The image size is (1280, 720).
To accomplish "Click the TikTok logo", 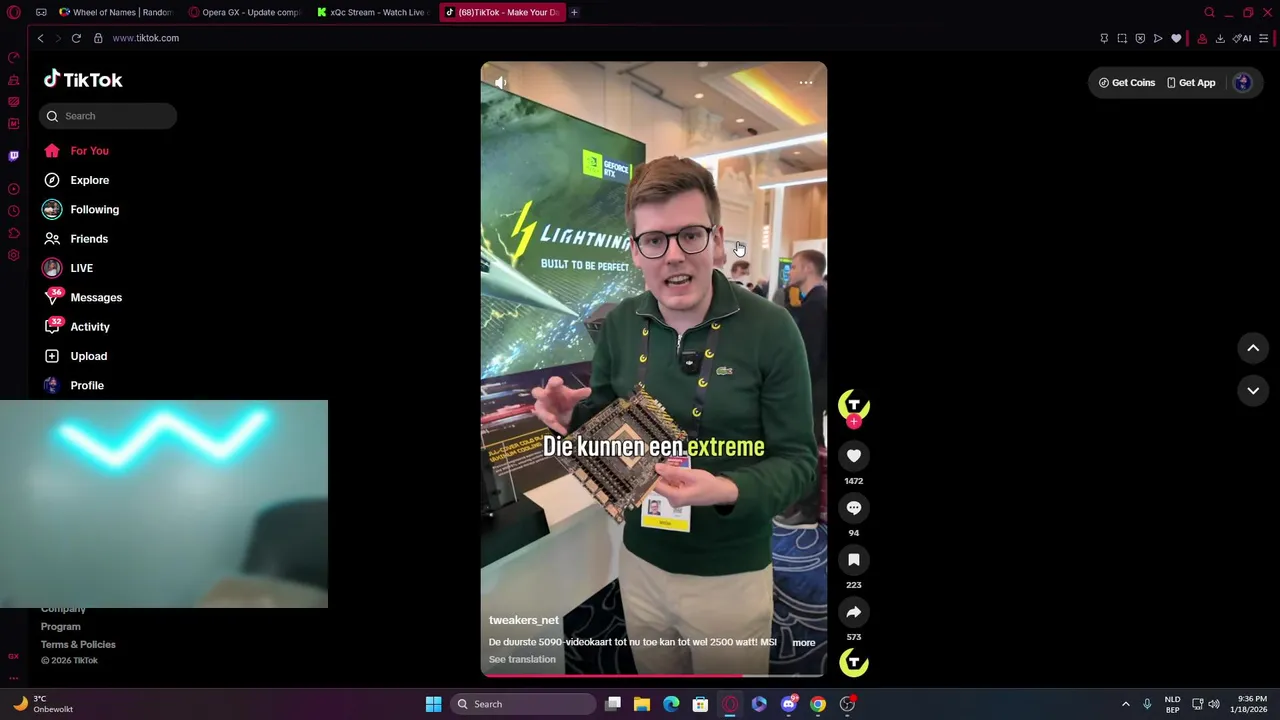I will [83, 80].
